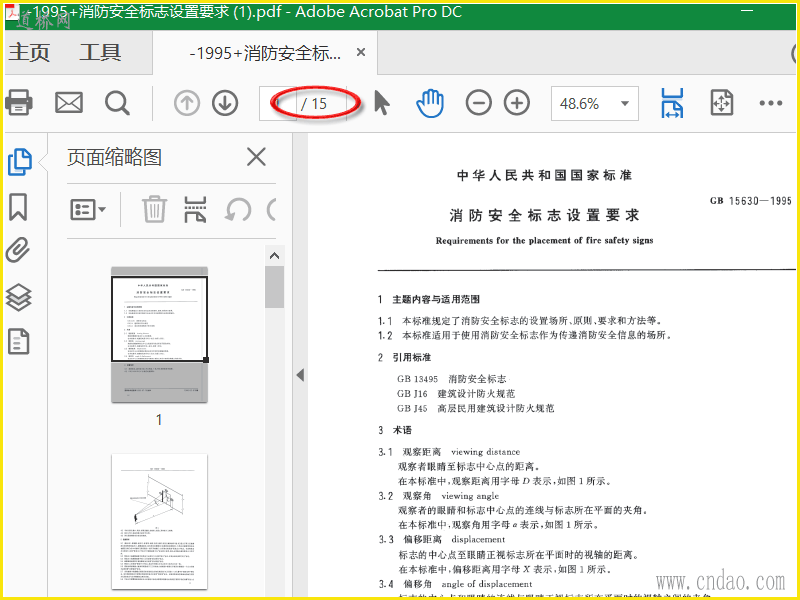The height and width of the screenshot is (600, 800).
Task: Open the zoom level 48.6% dropdown
Action: click(x=594, y=104)
